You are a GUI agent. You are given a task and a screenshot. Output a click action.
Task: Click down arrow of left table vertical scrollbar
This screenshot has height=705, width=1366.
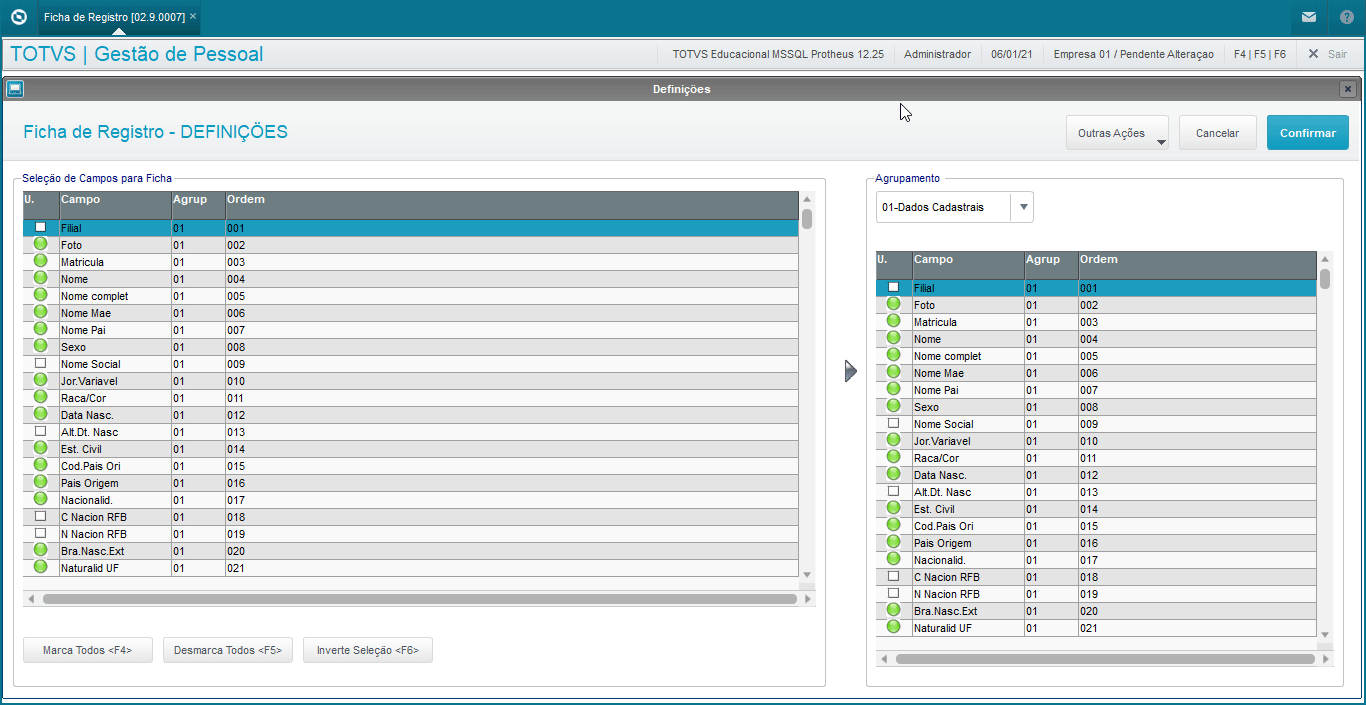tap(807, 574)
